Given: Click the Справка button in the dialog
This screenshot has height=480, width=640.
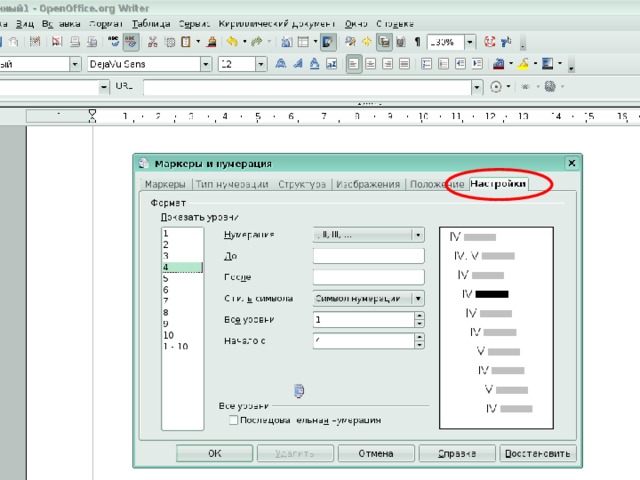Looking at the screenshot, I should coord(457,453).
